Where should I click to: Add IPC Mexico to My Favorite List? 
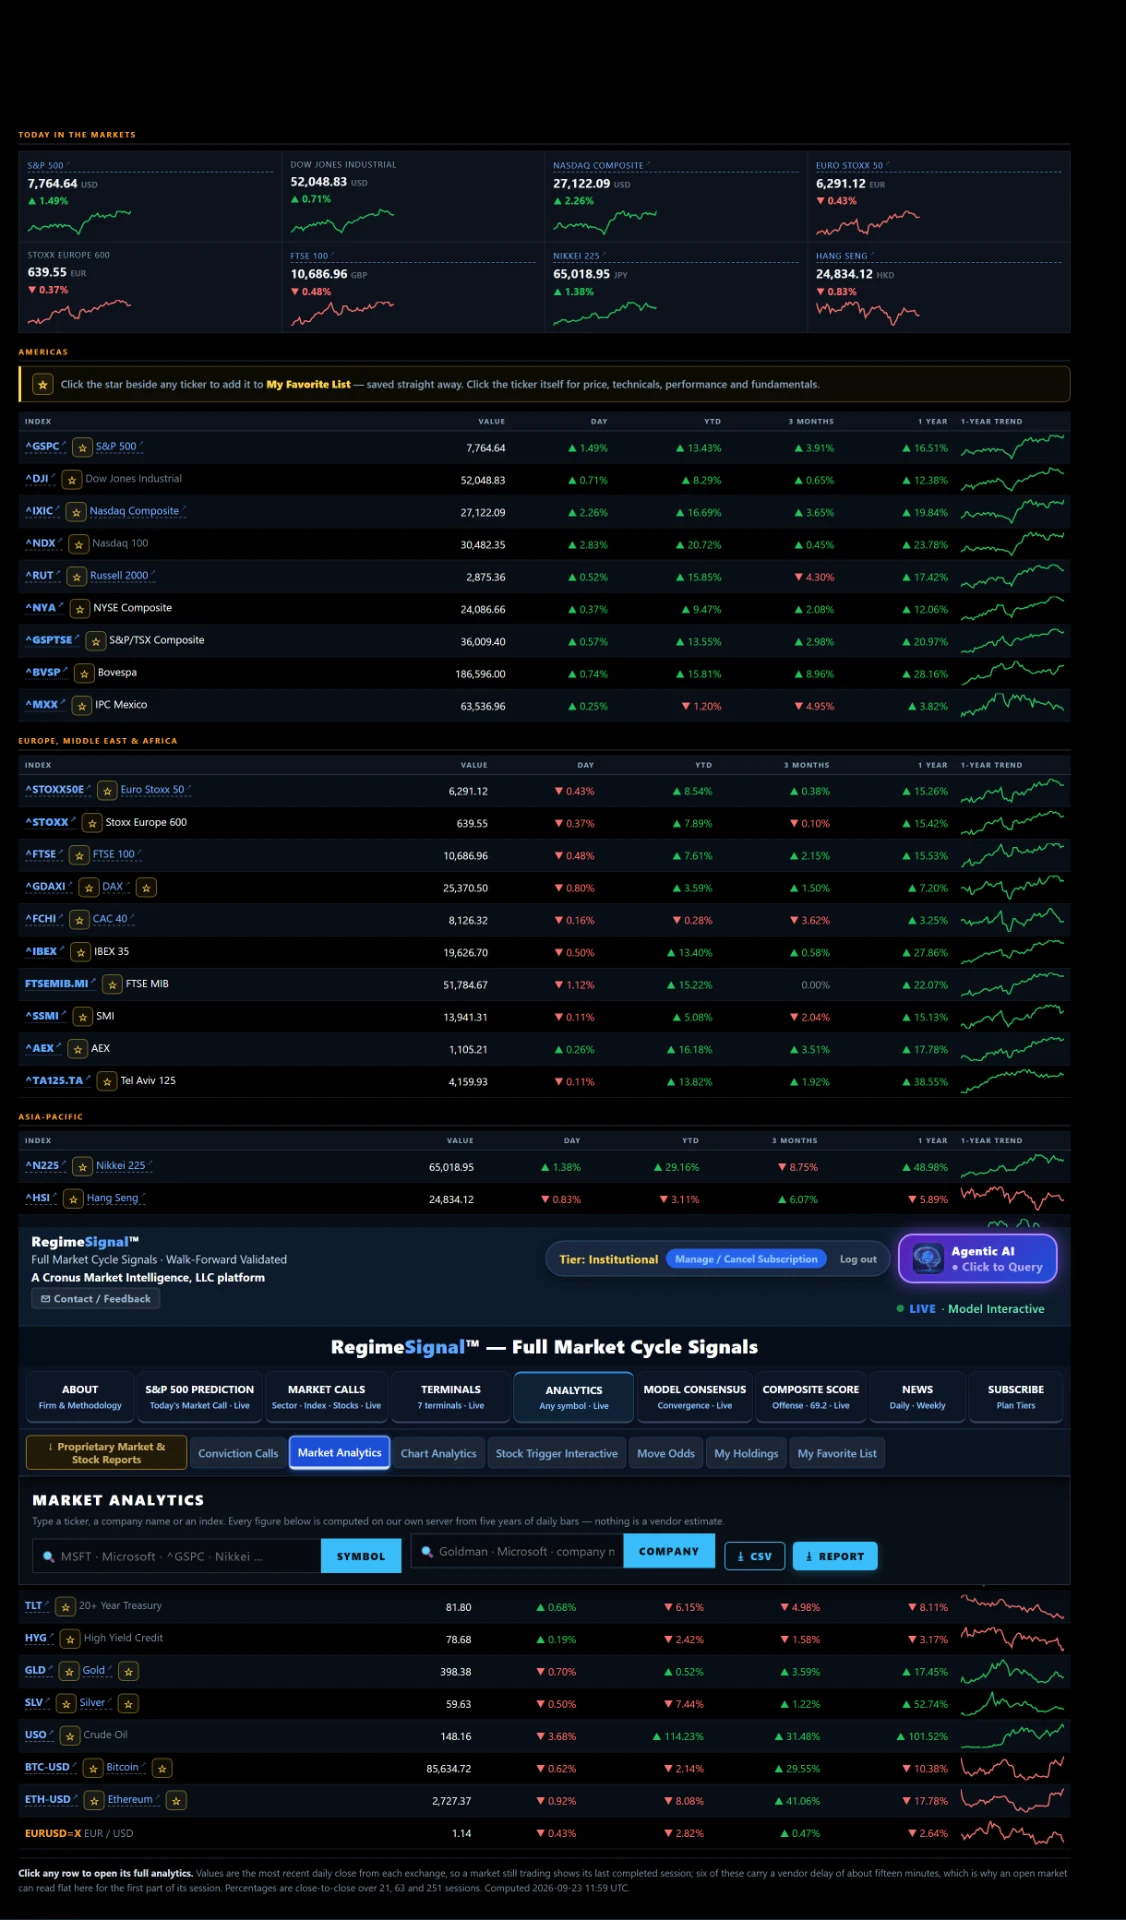[x=82, y=706]
